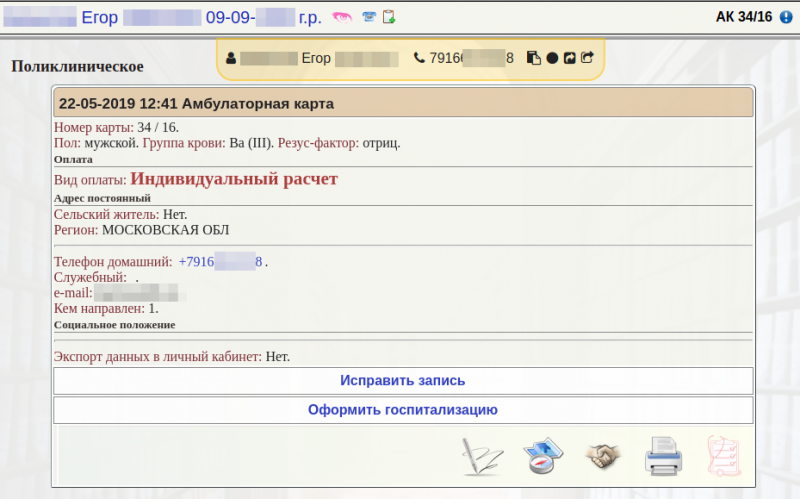Click the home phone number link
The image size is (800, 499).
pos(220,262)
